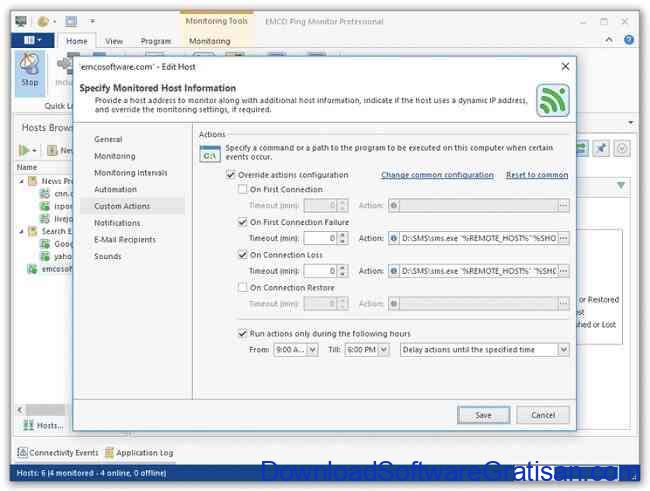Screen dimensions: 650x491
Task: Click the quick access globe icon in title bar
Action: (43, 21)
